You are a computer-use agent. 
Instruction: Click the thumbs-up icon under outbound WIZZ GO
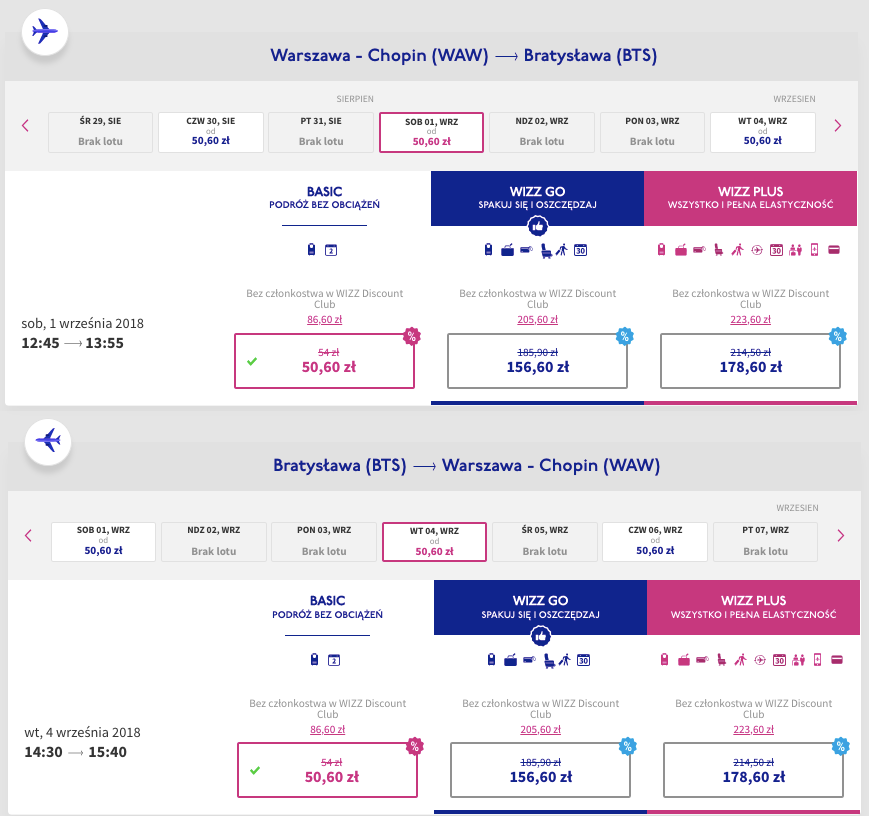(x=537, y=227)
